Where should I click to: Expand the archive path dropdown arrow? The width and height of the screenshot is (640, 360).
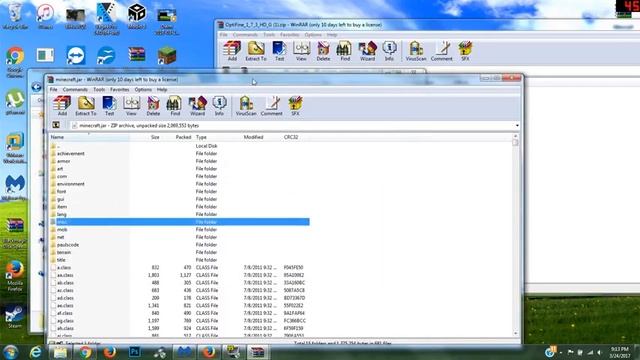coord(517,125)
